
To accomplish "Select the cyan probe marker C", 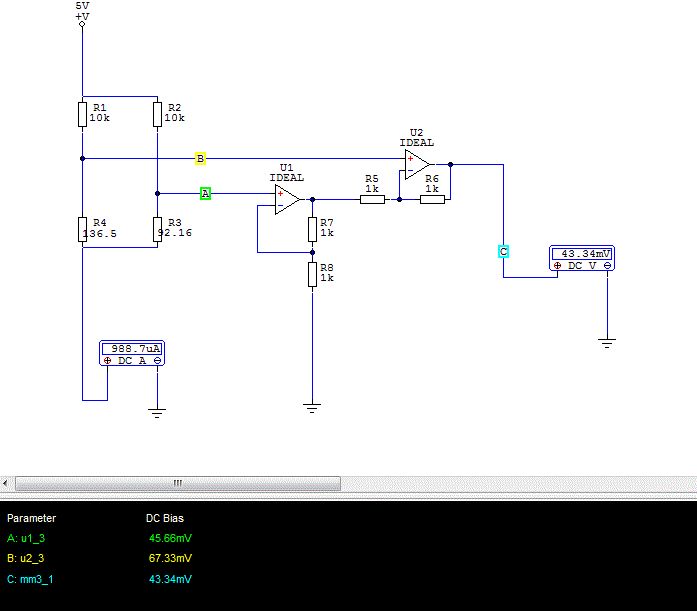I will (x=503, y=252).
